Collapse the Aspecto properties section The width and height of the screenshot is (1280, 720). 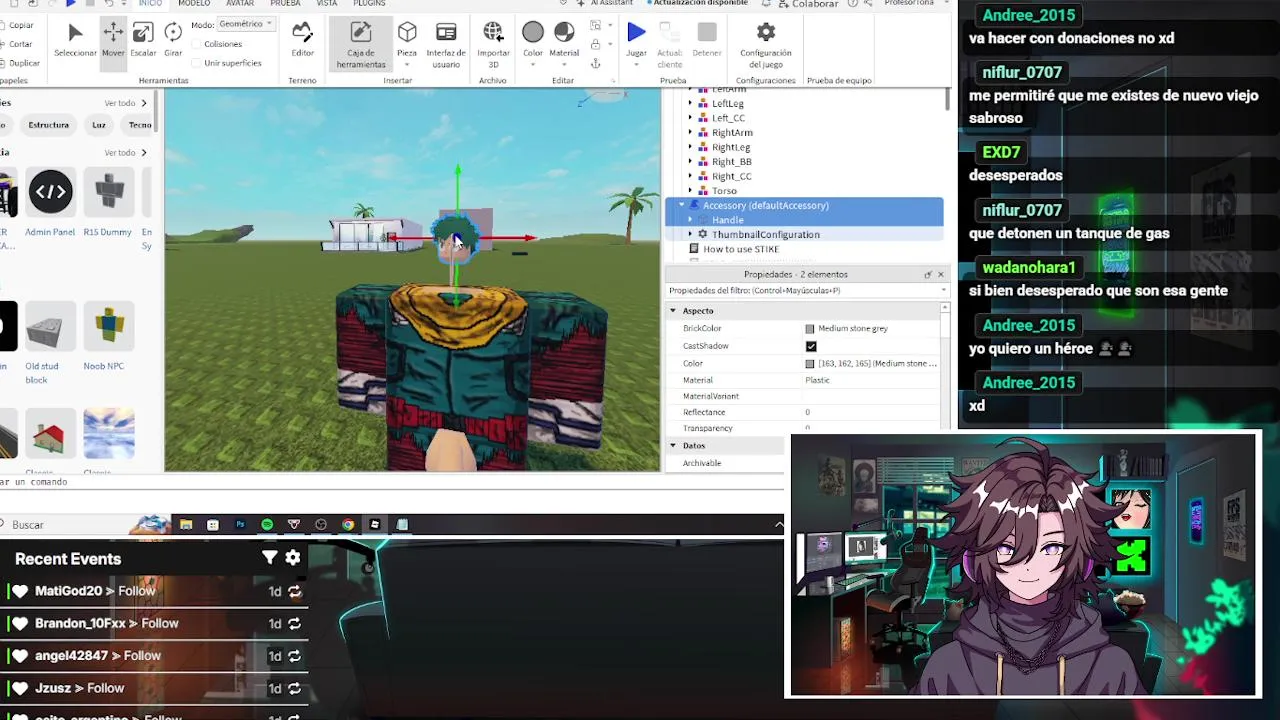(x=673, y=311)
